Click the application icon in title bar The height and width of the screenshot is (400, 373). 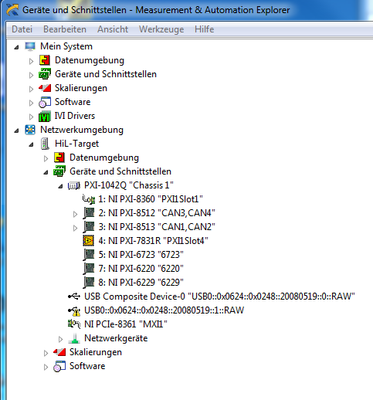click(x=13, y=10)
